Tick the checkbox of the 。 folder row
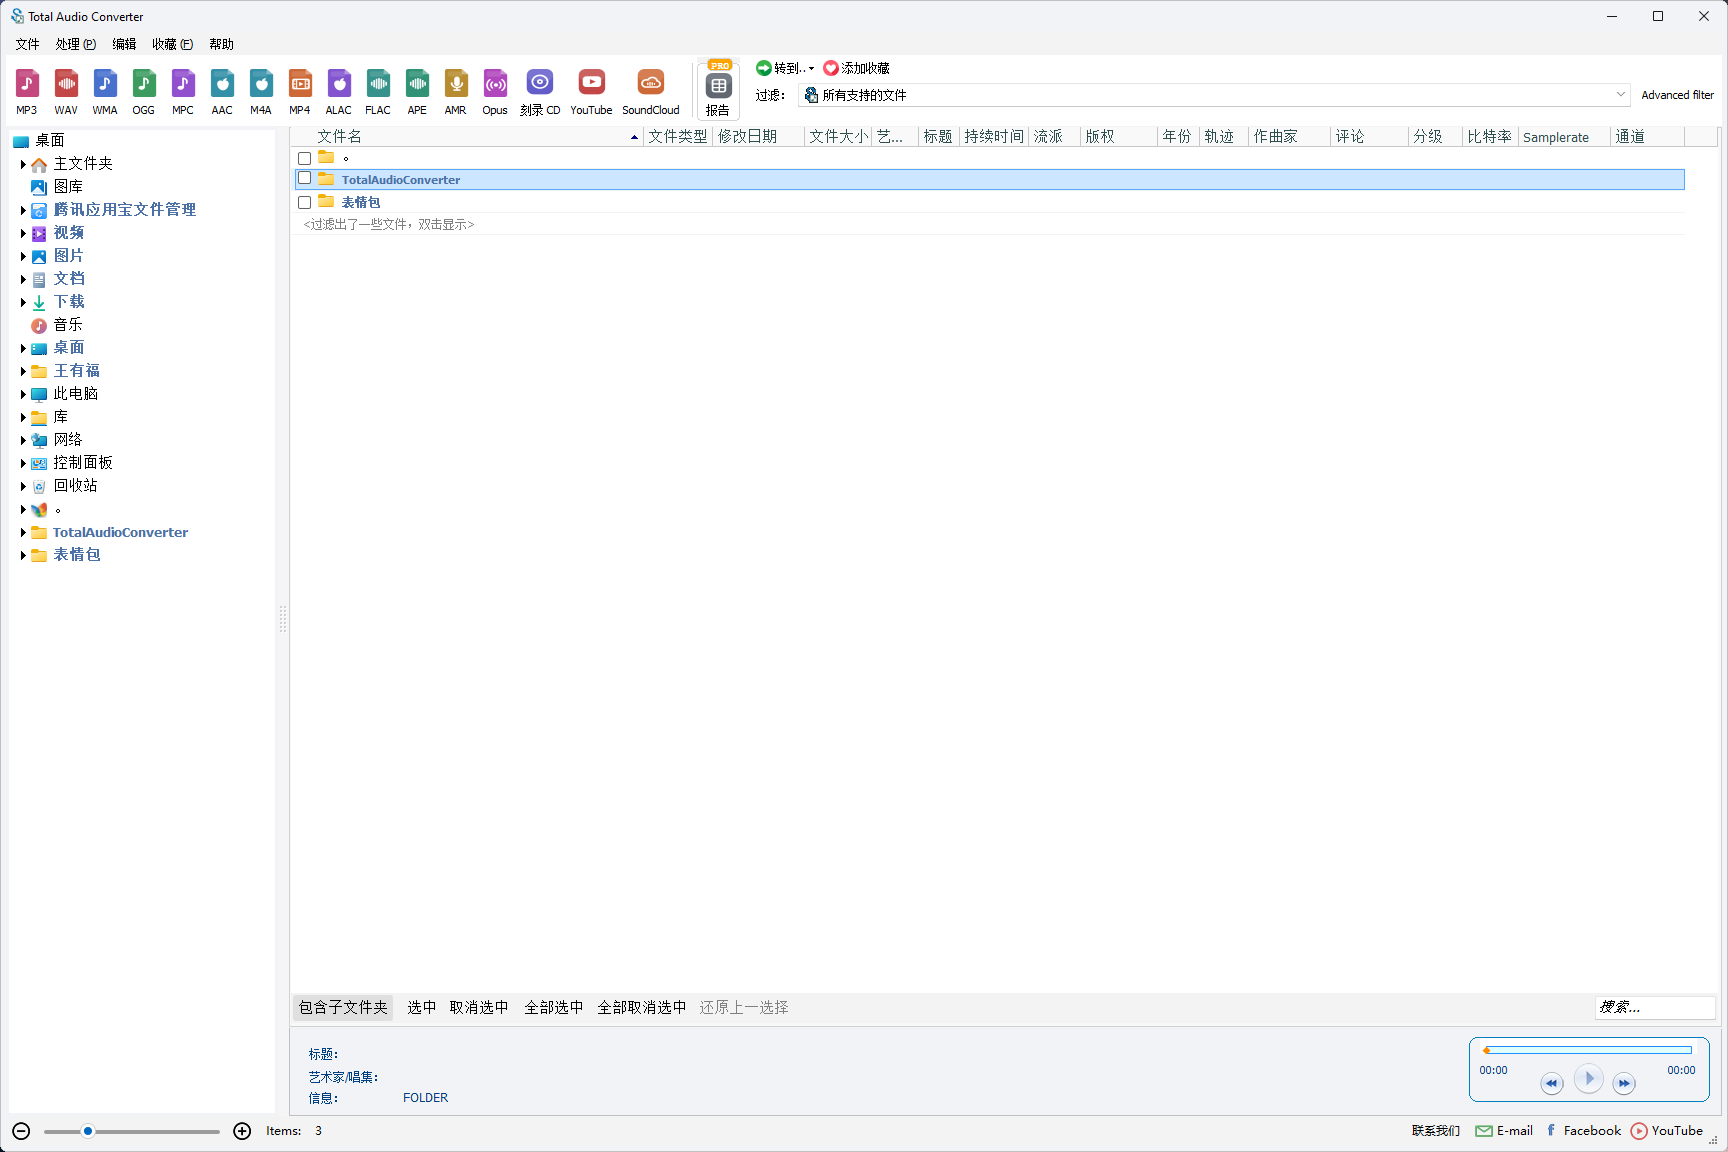 tap(305, 158)
